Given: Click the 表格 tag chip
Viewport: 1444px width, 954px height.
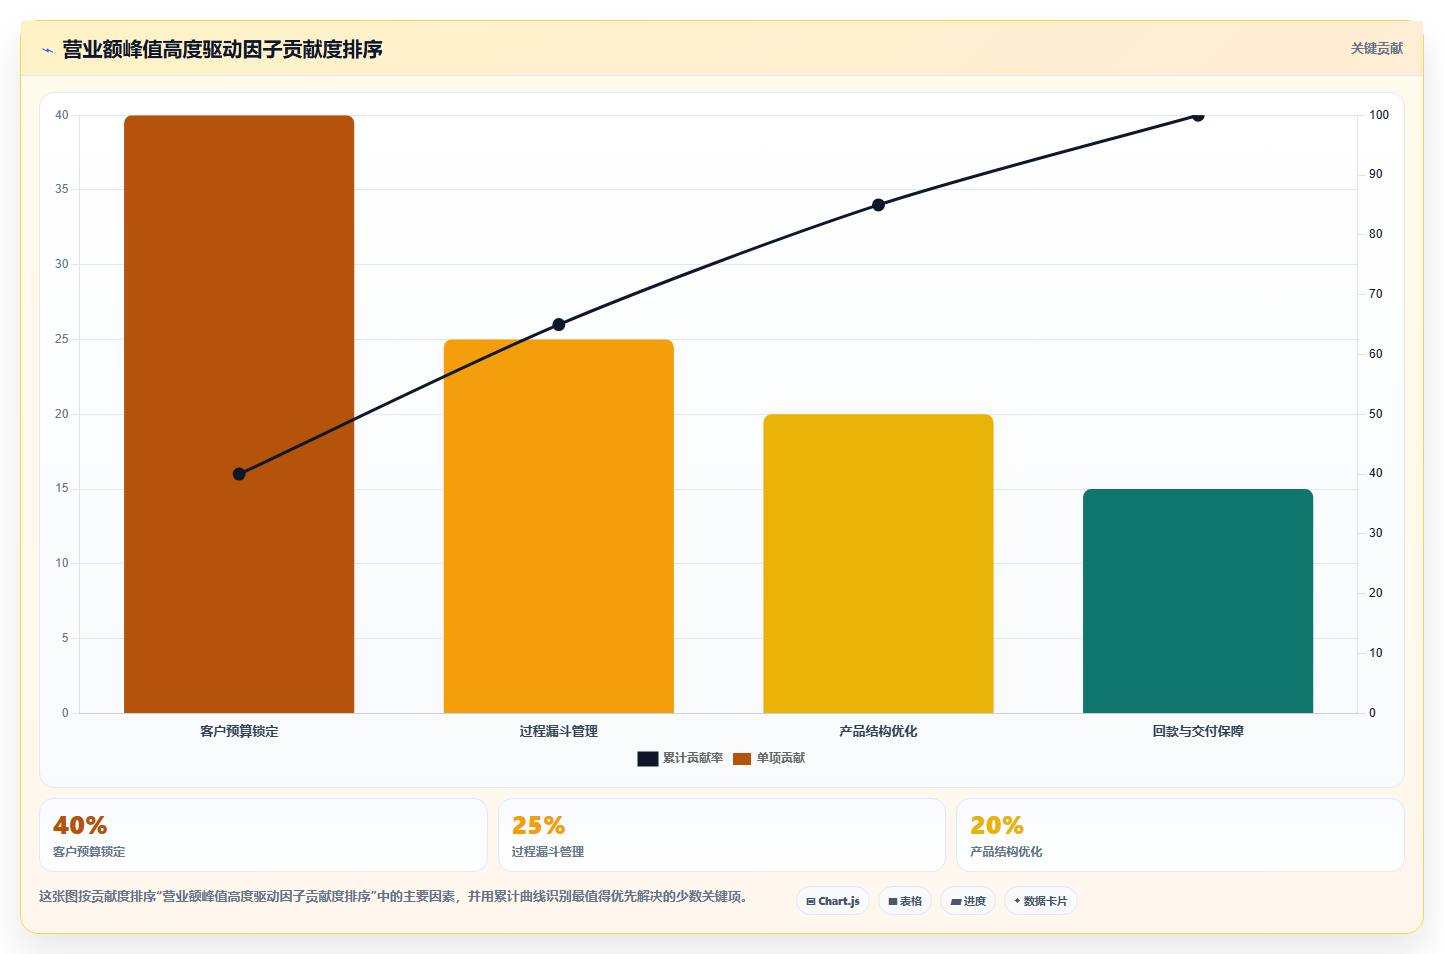Looking at the screenshot, I should (x=905, y=901).
